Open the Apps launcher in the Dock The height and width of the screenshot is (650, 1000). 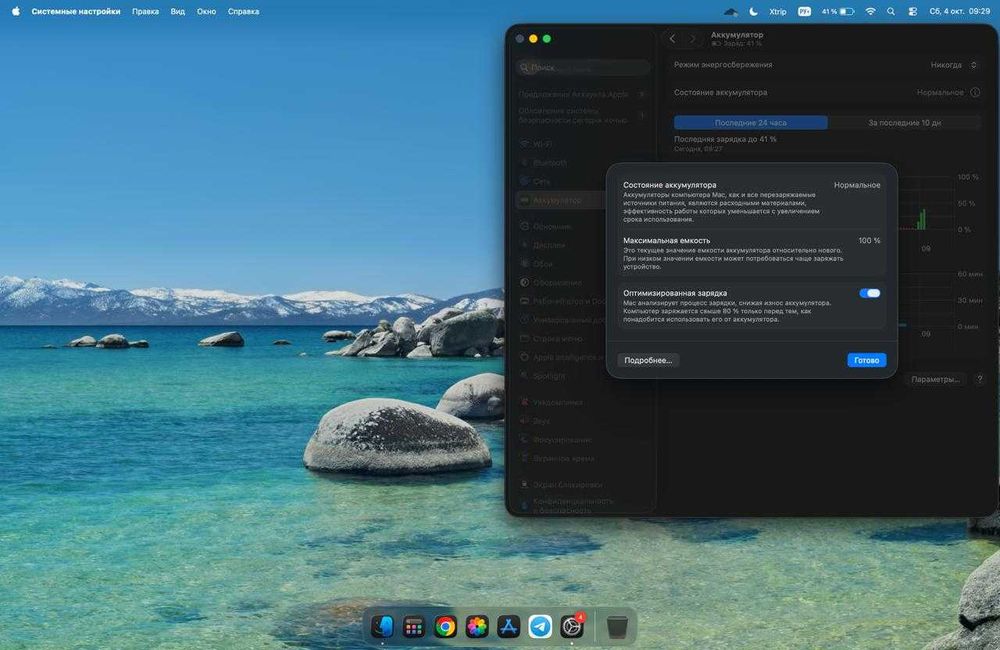[x=414, y=626]
